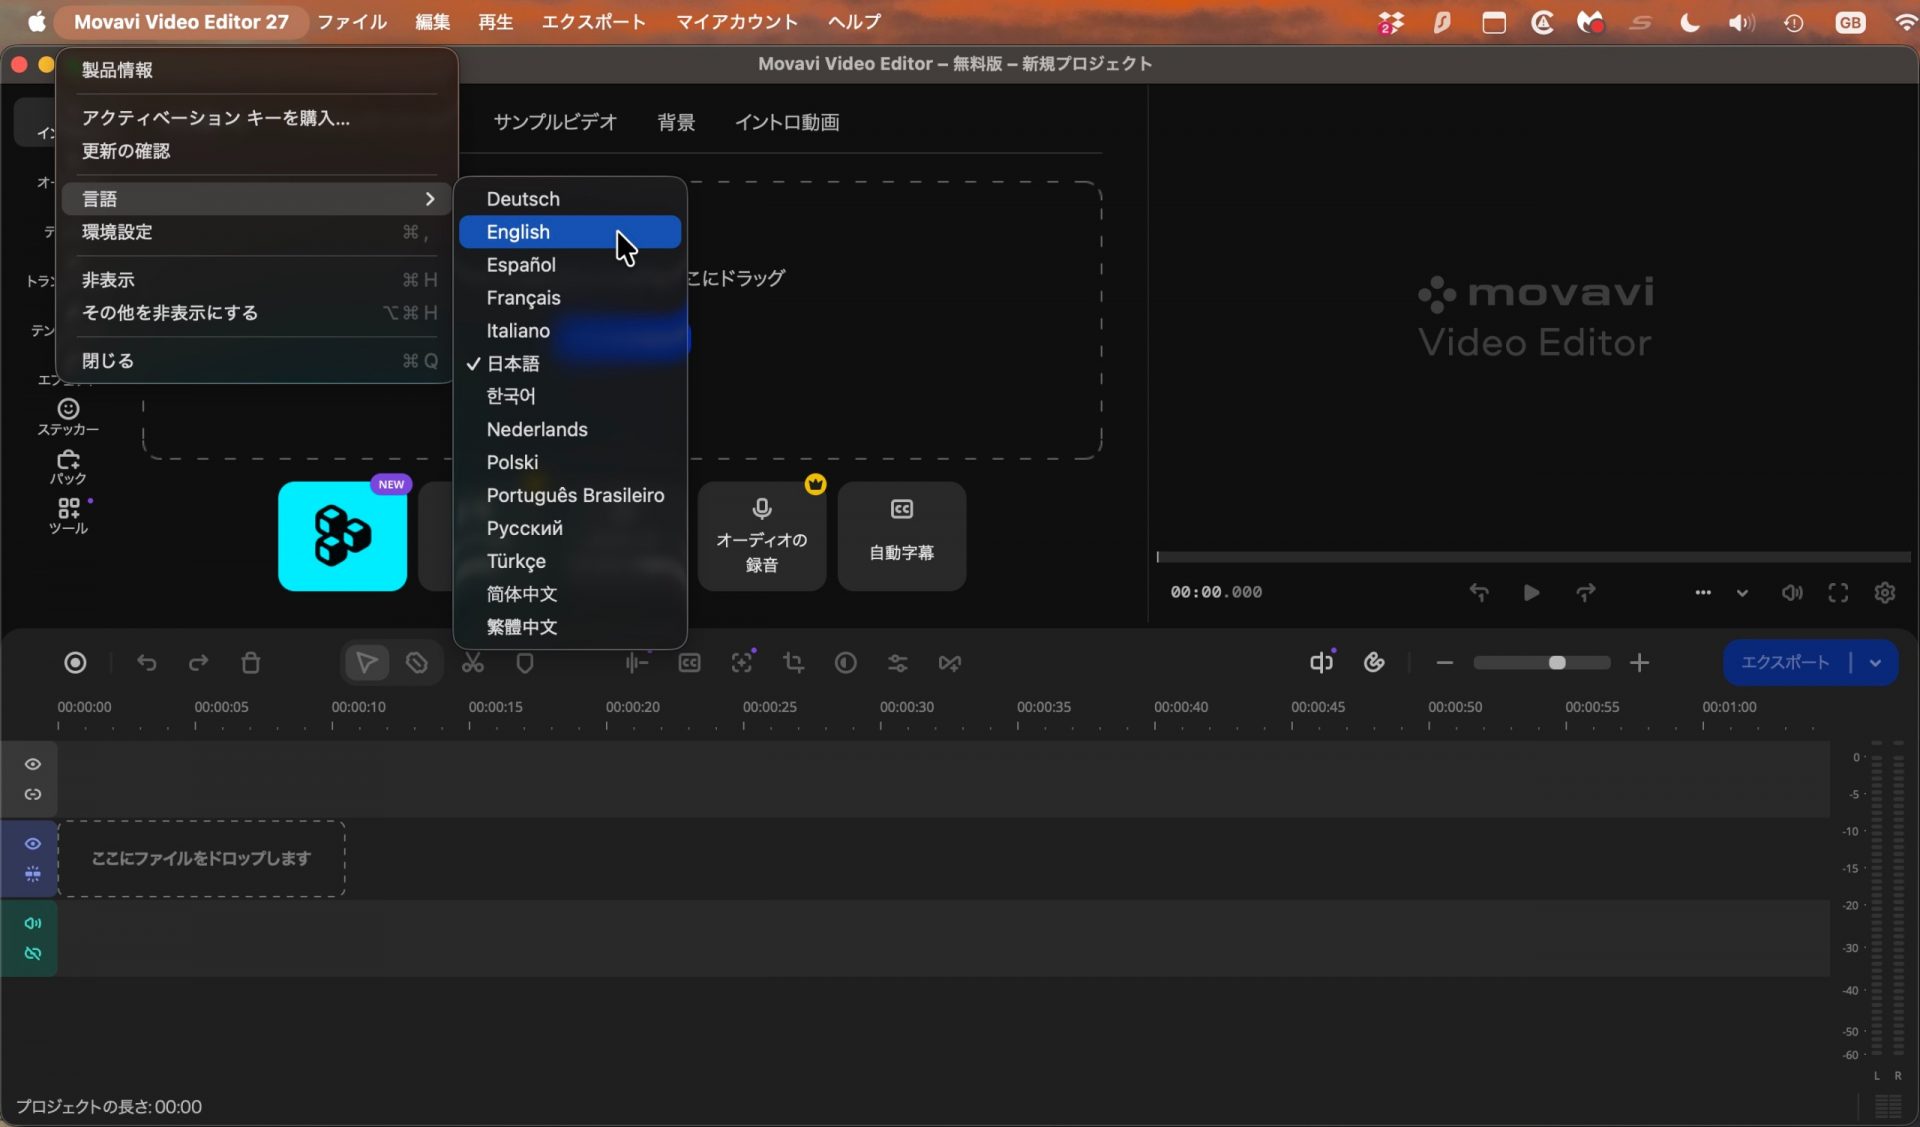Select the blade/razor tool next to arrow
1920x1127 pixels.
point(417,663)
